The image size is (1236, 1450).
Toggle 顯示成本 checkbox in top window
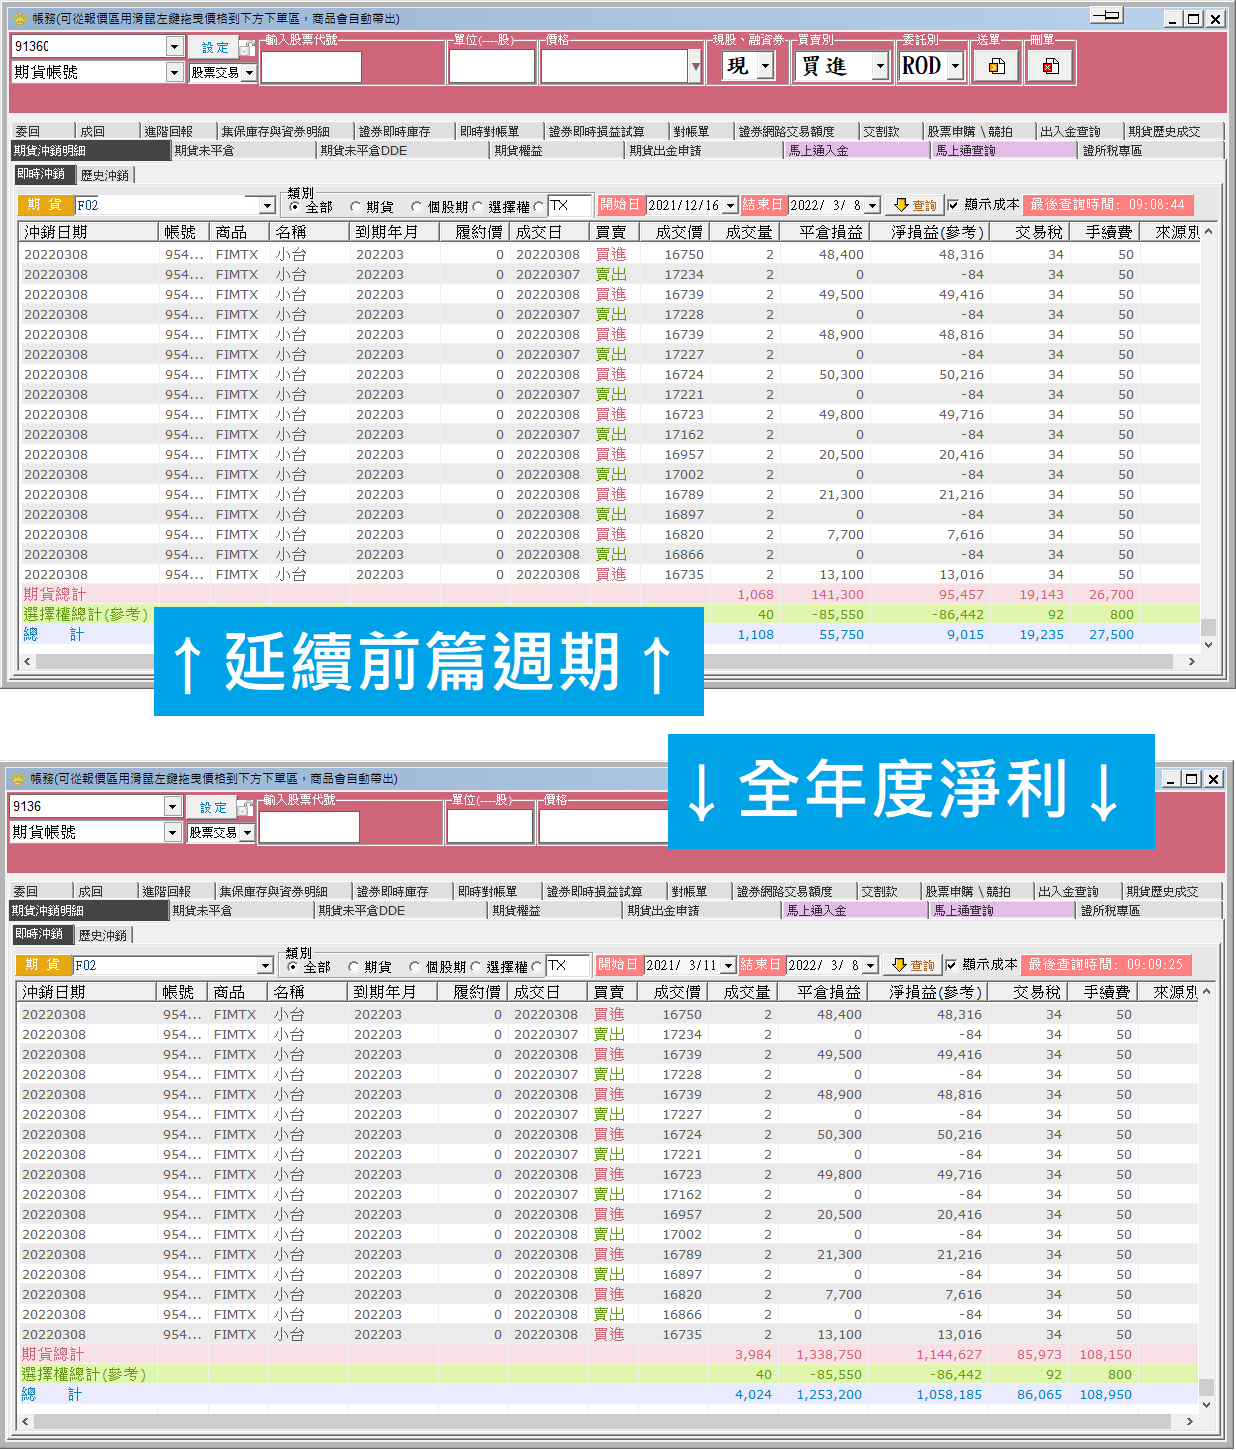tap(953, 205)
